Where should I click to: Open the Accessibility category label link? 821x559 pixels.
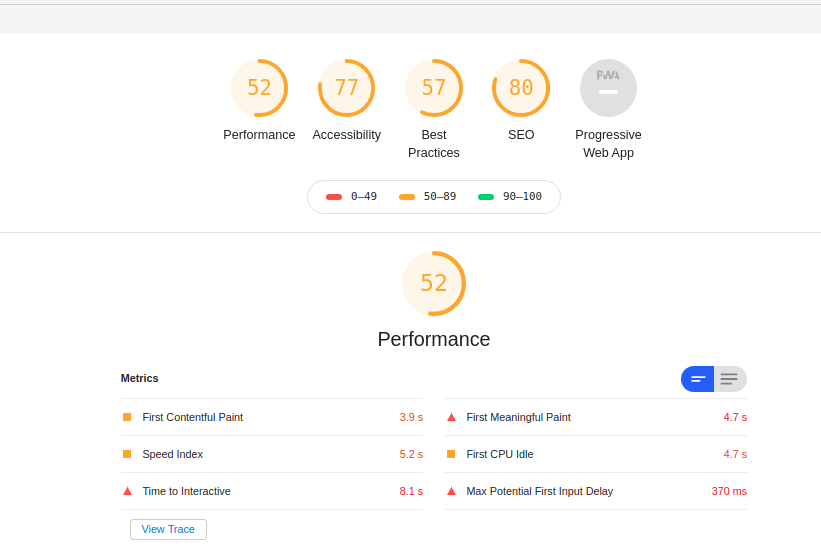(346, 135)
